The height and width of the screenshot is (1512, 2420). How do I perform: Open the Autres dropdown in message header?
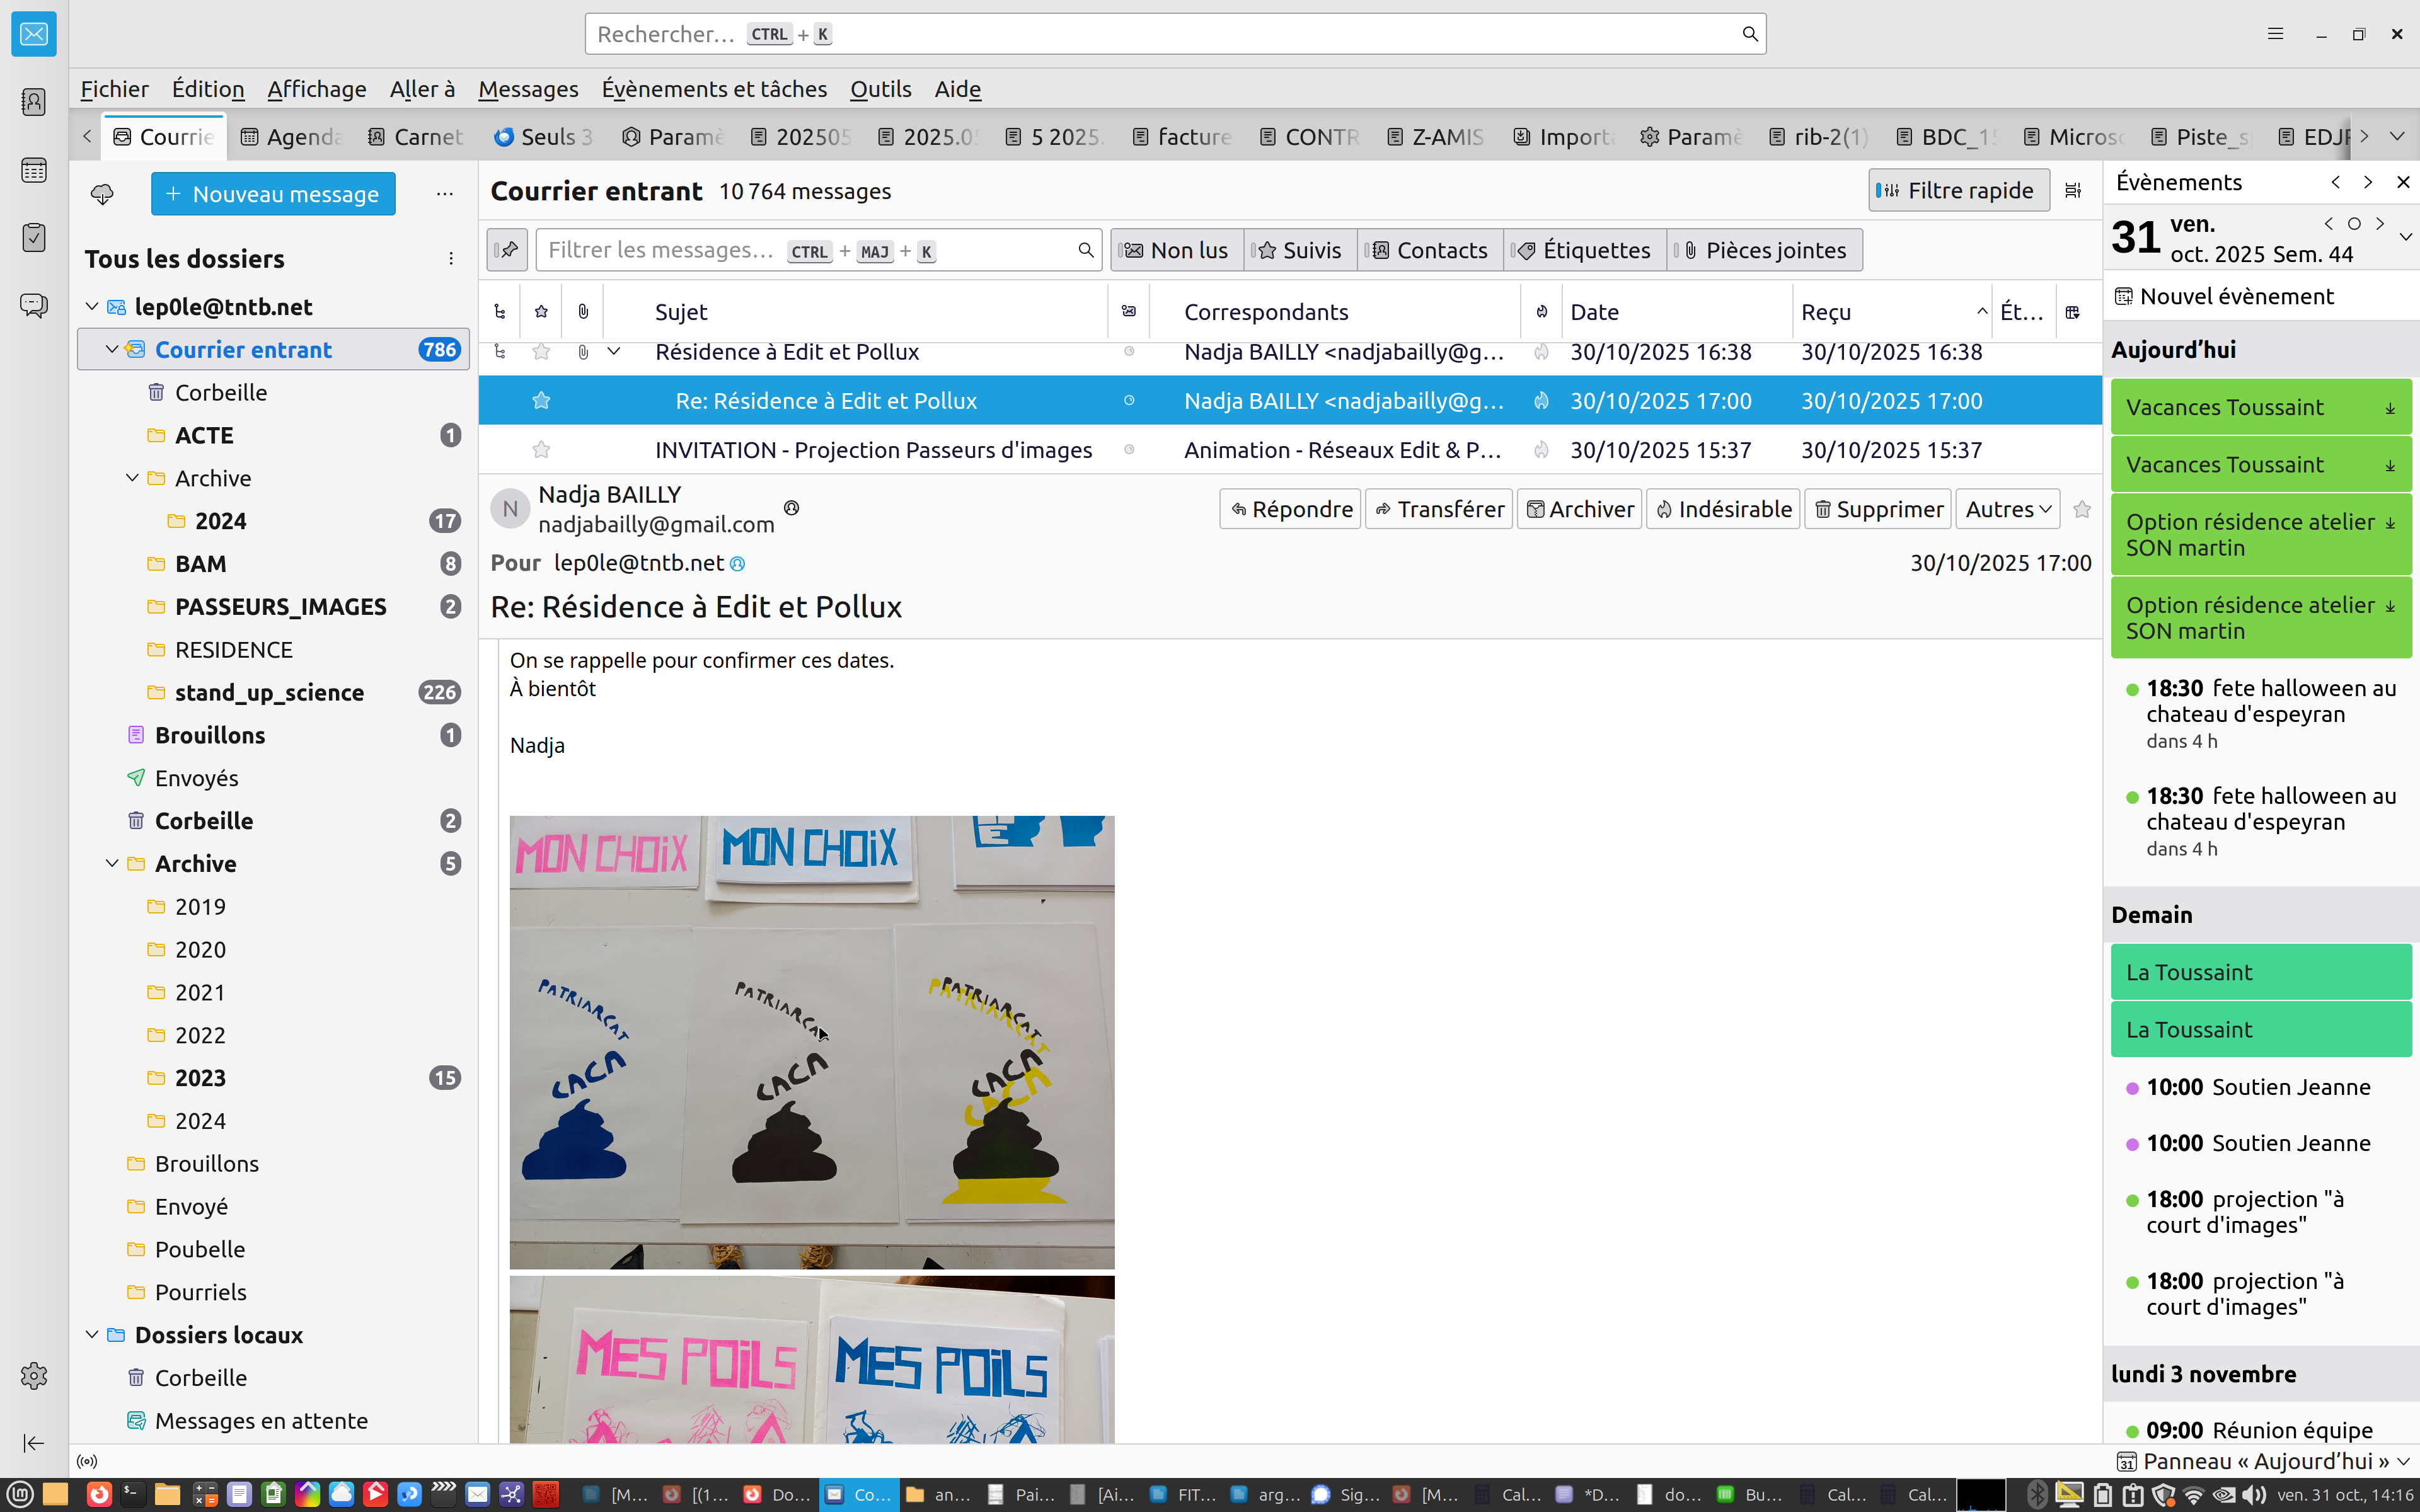click(x=2007, y=509)
